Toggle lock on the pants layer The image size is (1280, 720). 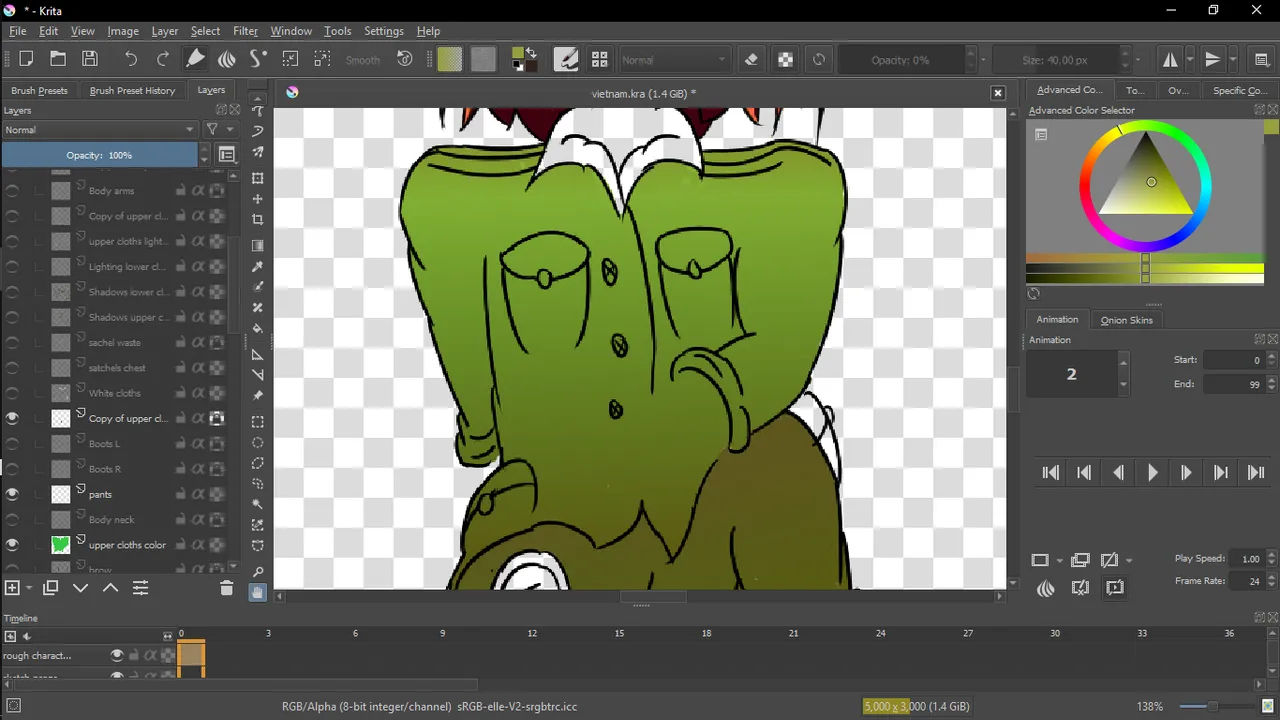pos(181,494)
